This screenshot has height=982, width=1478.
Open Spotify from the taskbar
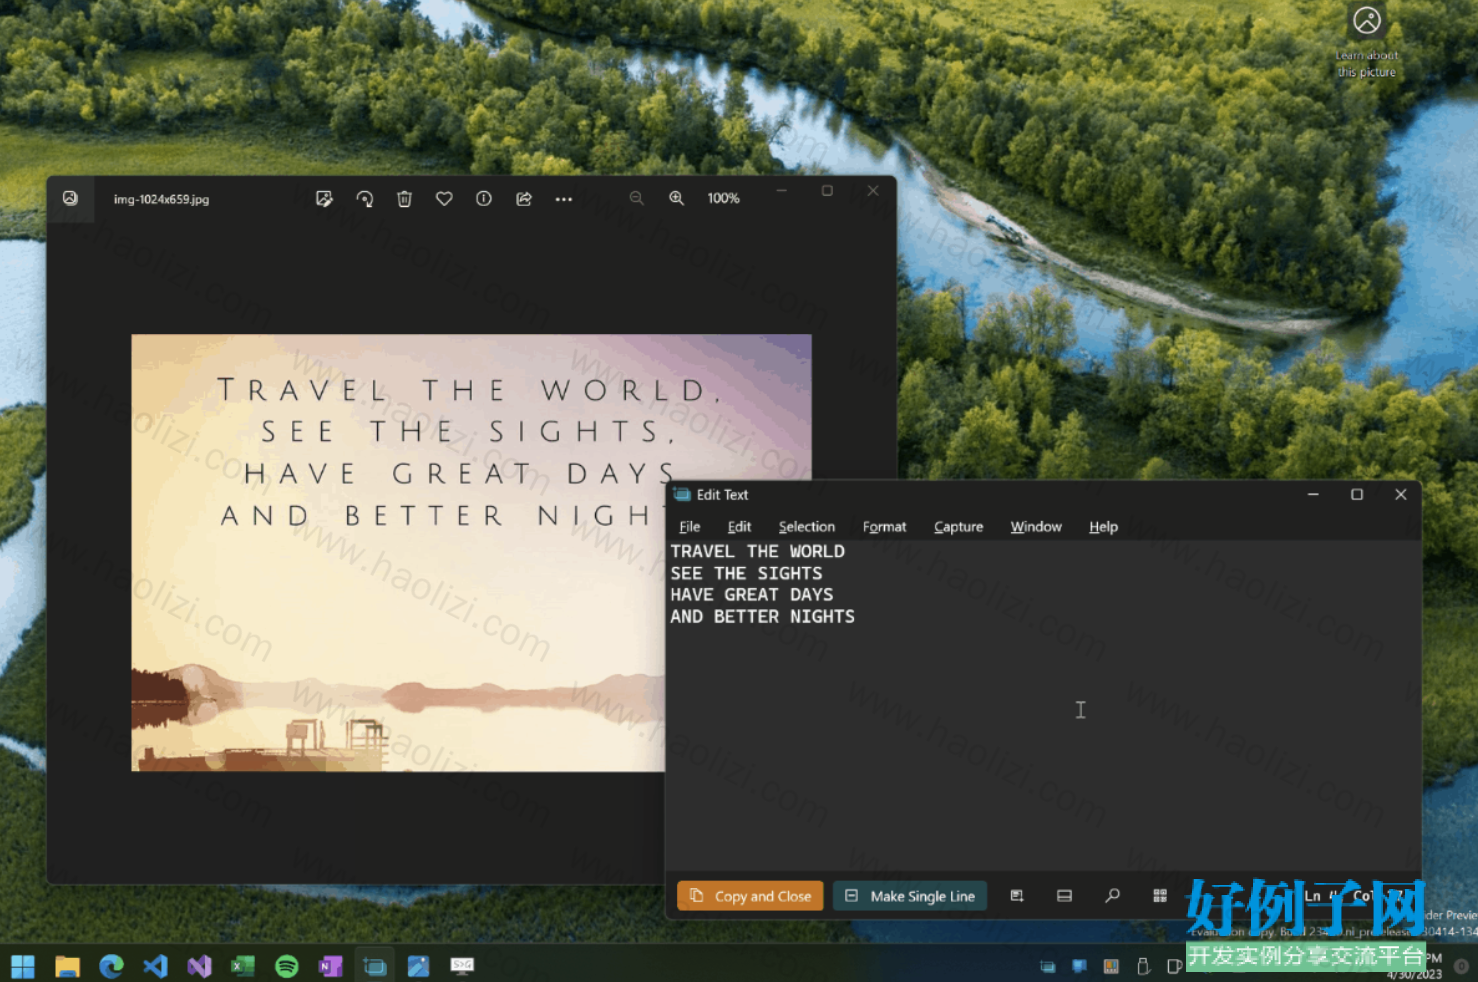click(287, 966)
